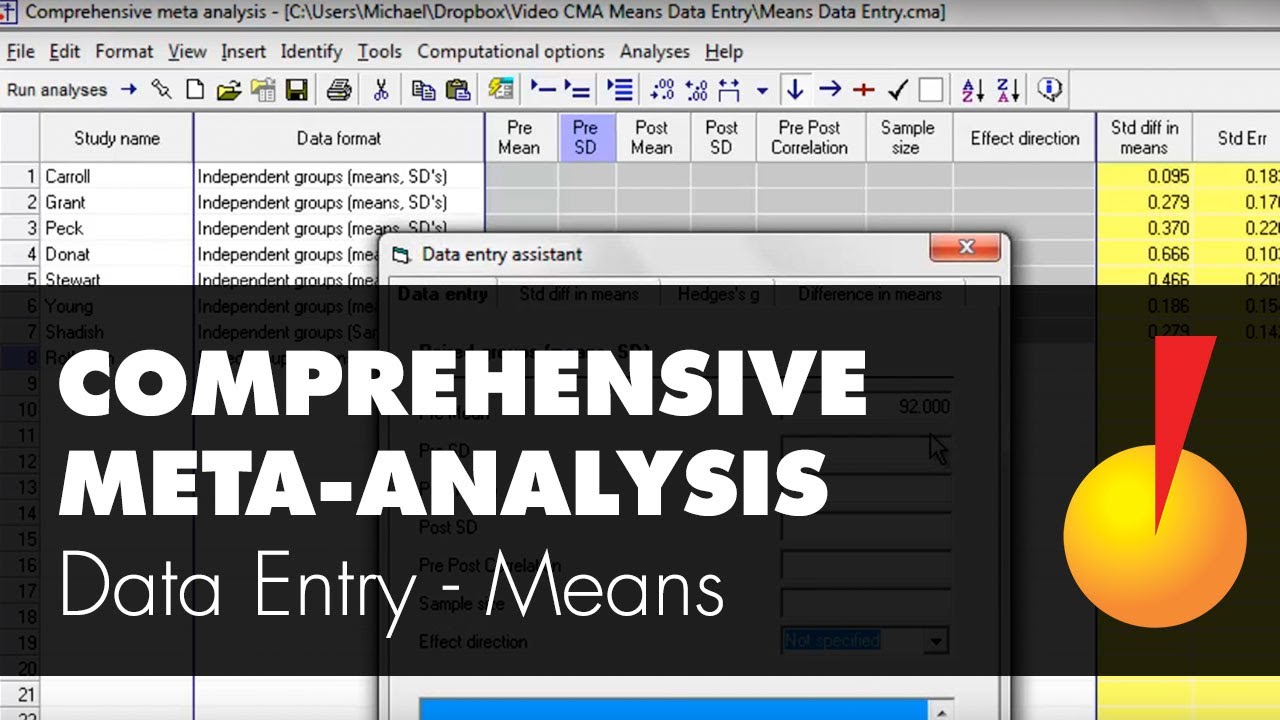Open the Tools menu
This screenshot has height=720, width=1280.
pos(380,52)
